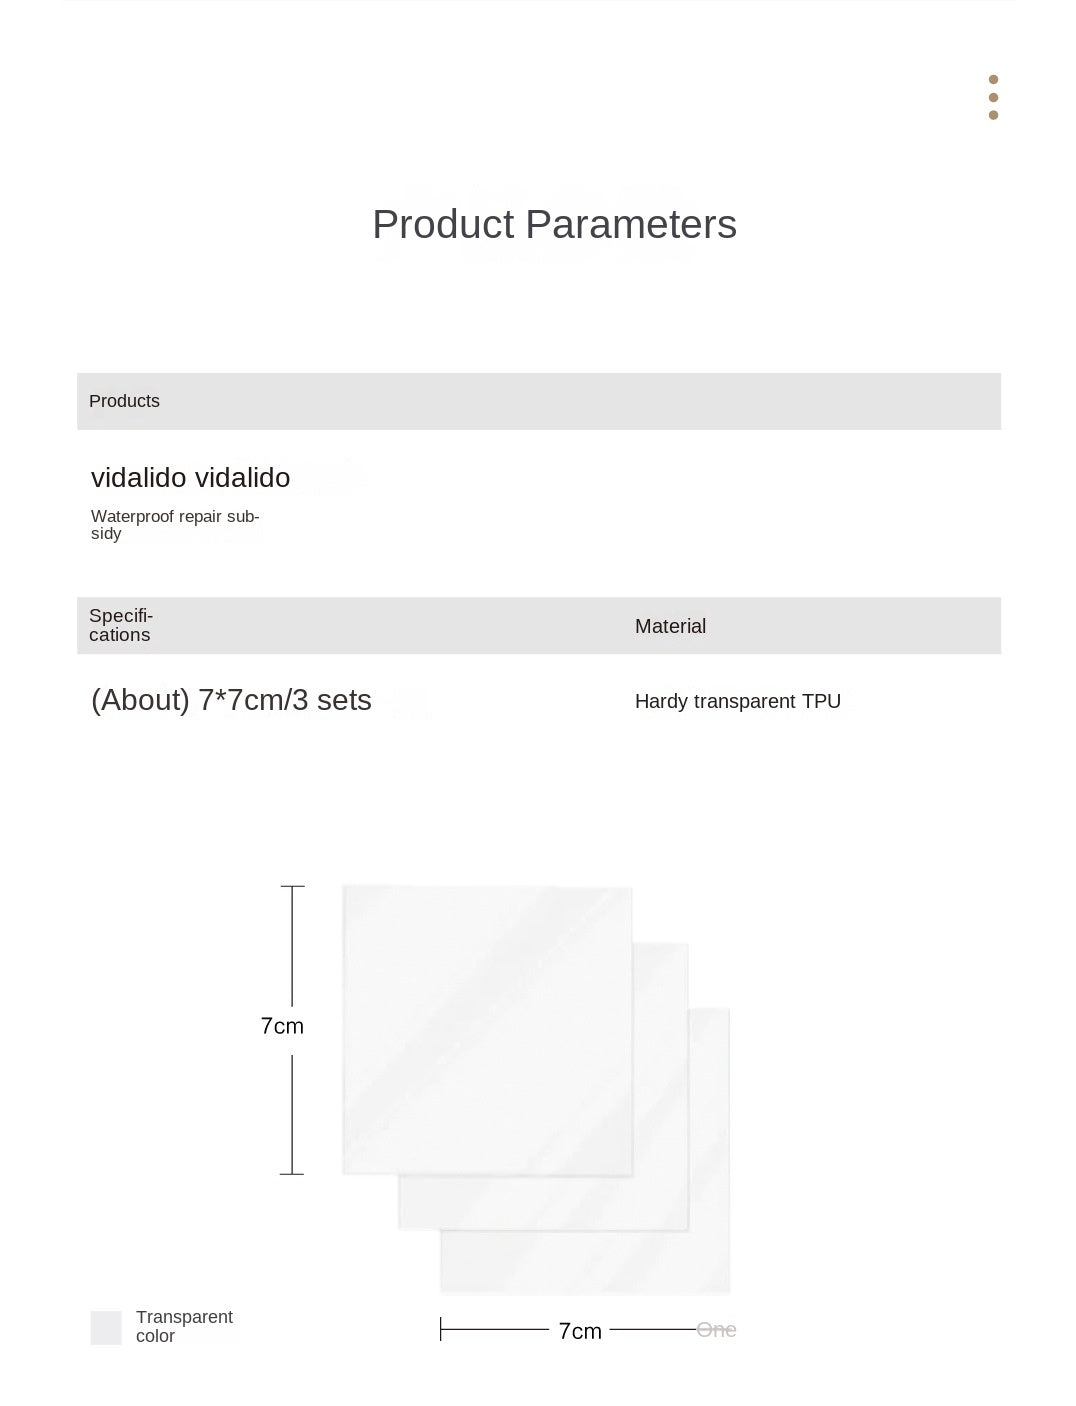Screen dimensions: 1076x1406
Task: Click the "Specifications" column header
Action: coord(120,625)
